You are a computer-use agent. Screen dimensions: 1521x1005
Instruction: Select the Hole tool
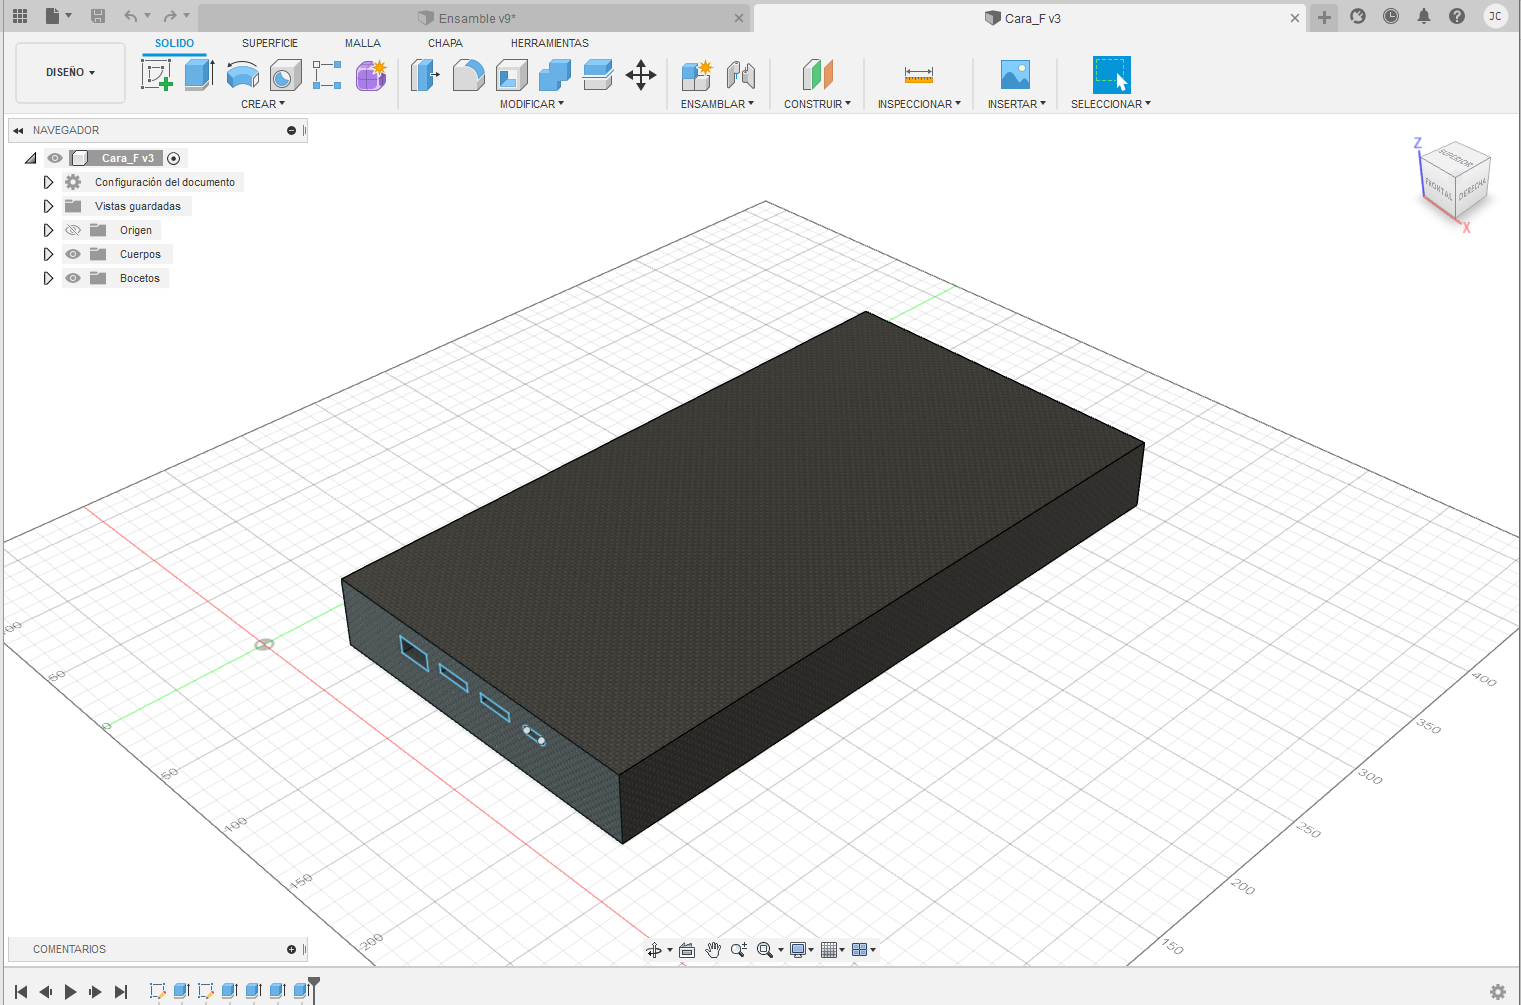(x=285, y=75)
